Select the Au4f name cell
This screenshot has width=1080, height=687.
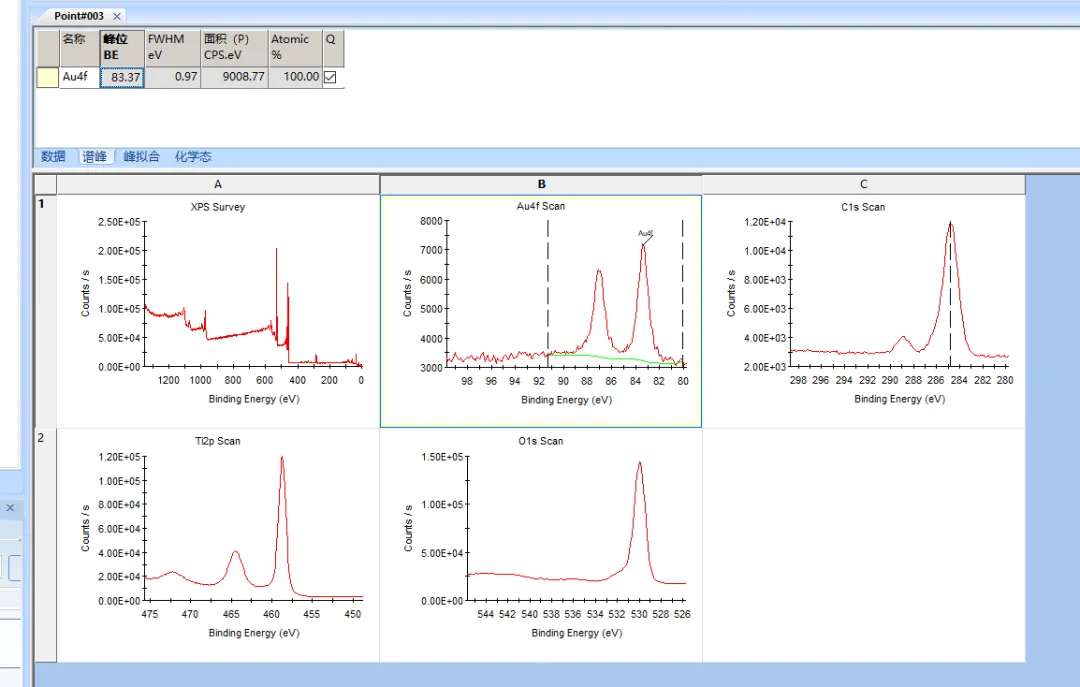coord(79,77)
